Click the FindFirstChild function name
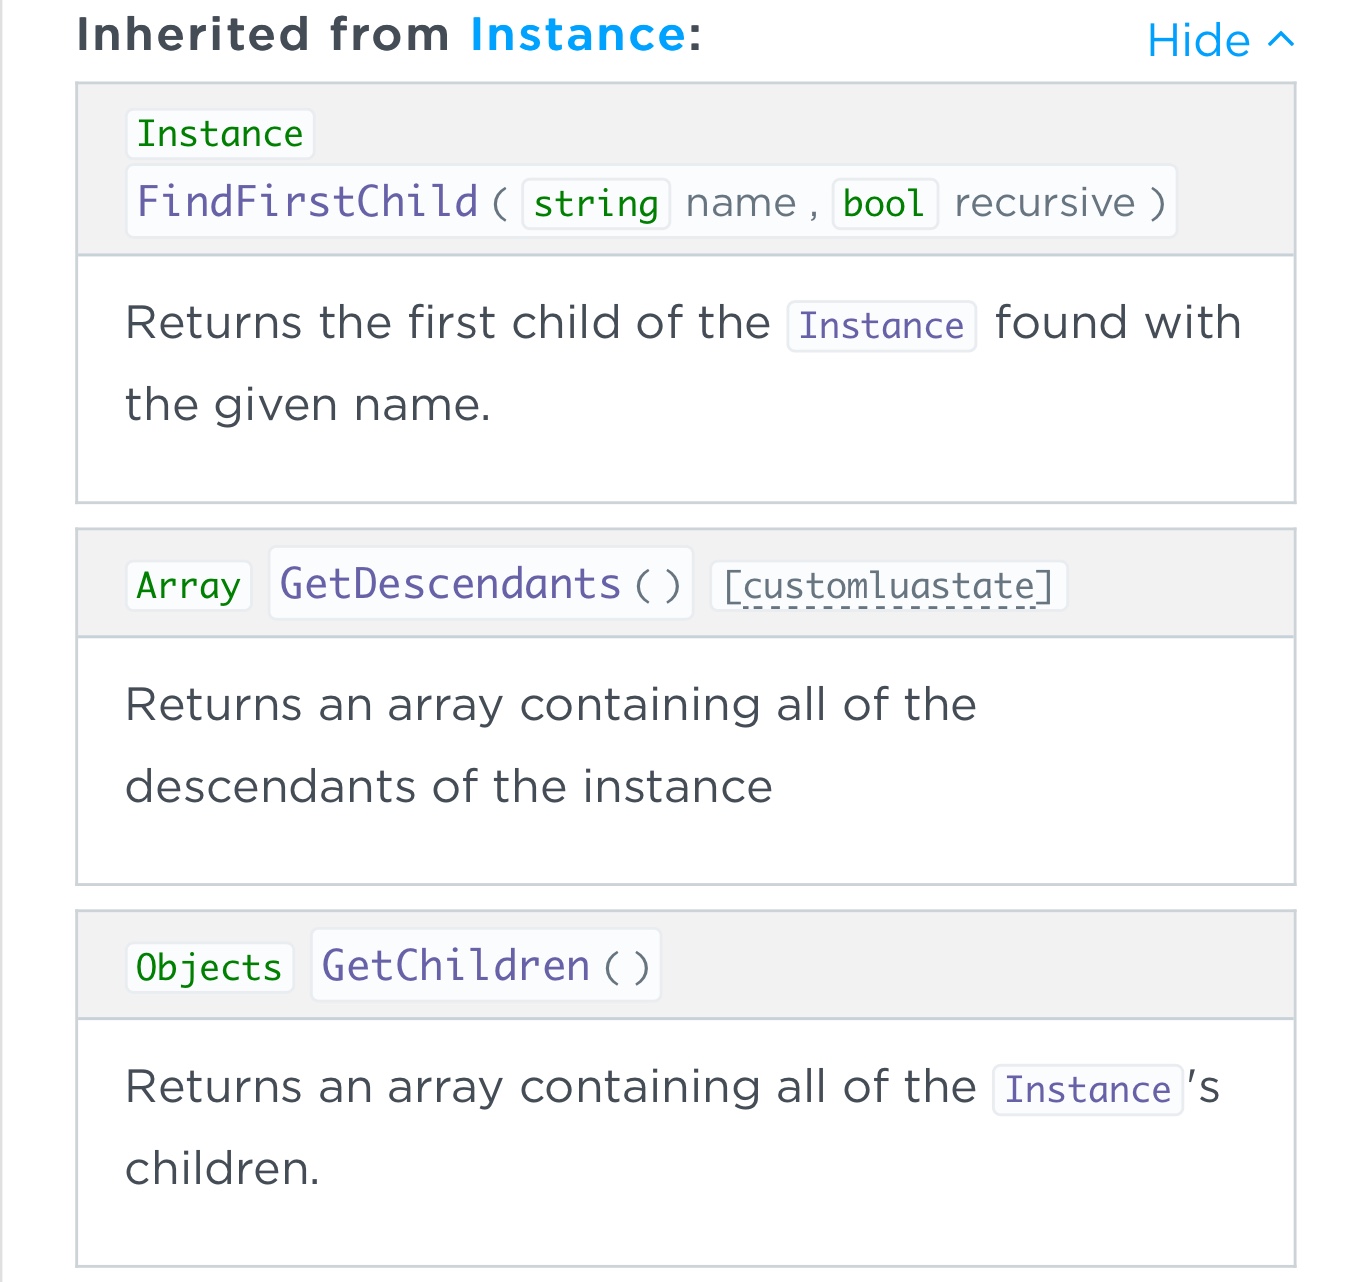The width and height of the screenshot is (1363, 1282). click(x=307, y=202)
